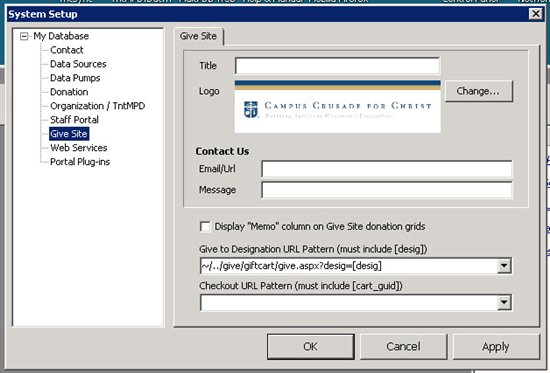Open Web Services settings

tap(79, 148)
